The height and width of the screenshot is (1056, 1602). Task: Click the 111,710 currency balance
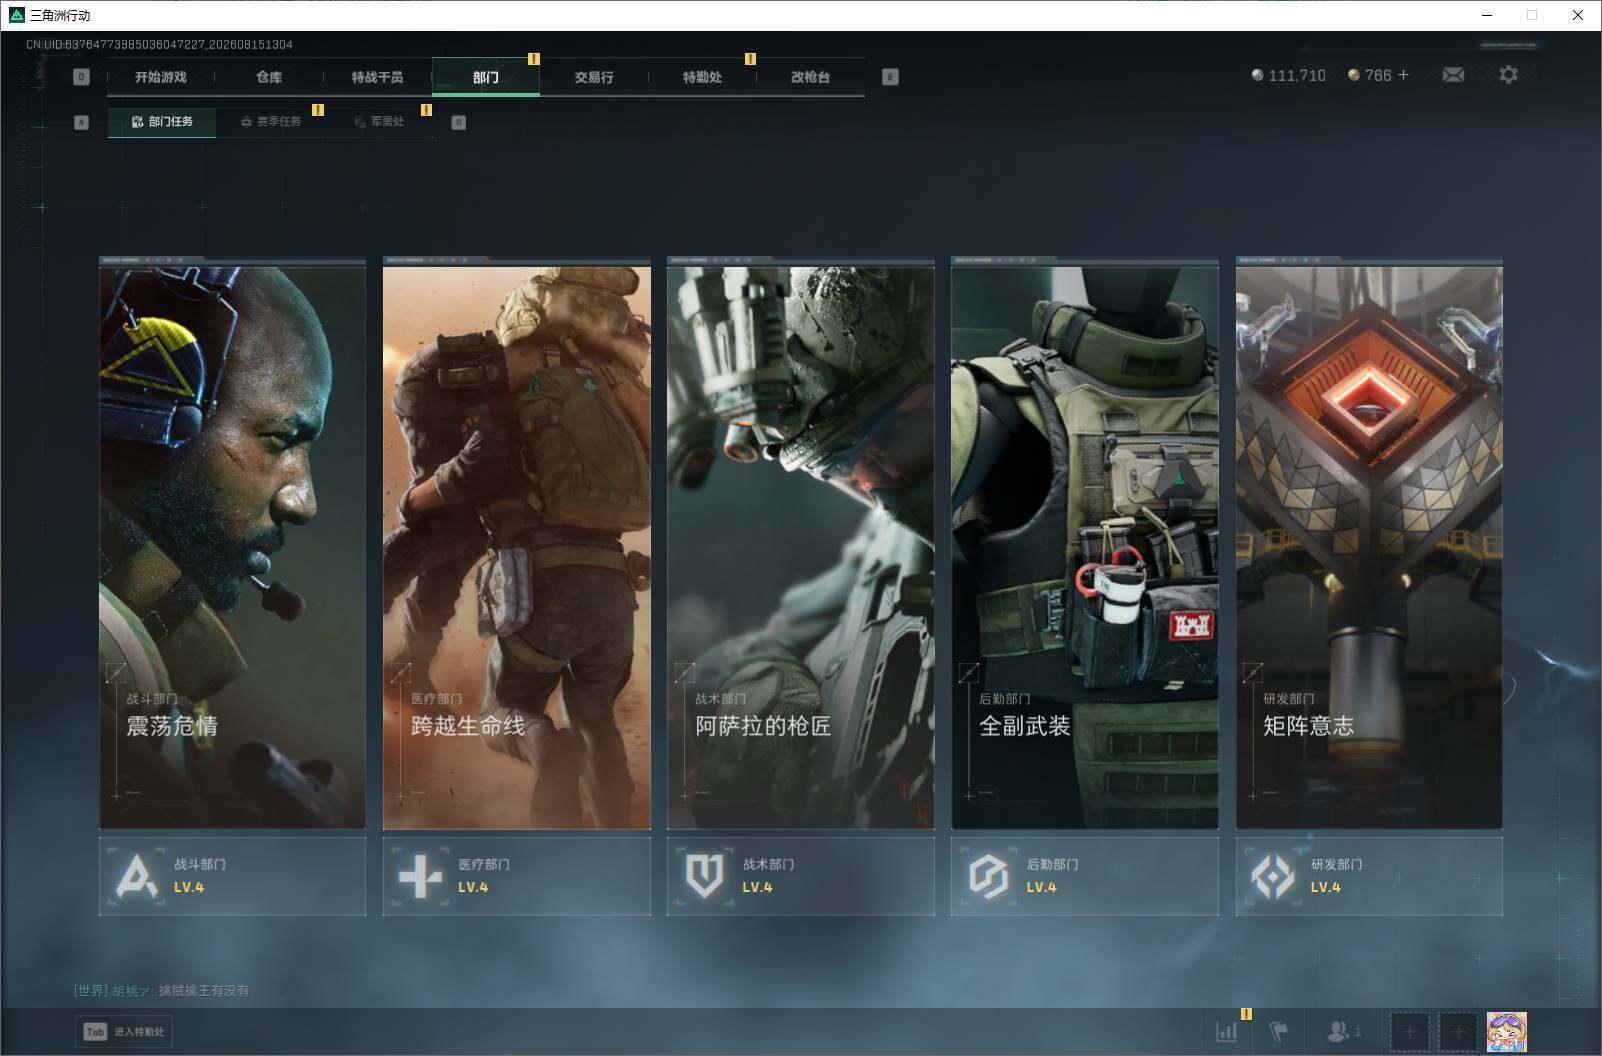1289,75
